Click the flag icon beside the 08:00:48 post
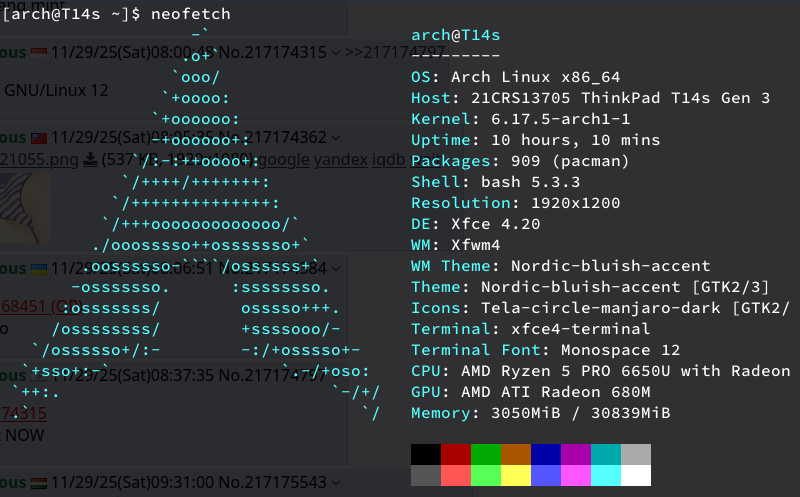This screenshot has width=800, height=497. tap(39, 53)
